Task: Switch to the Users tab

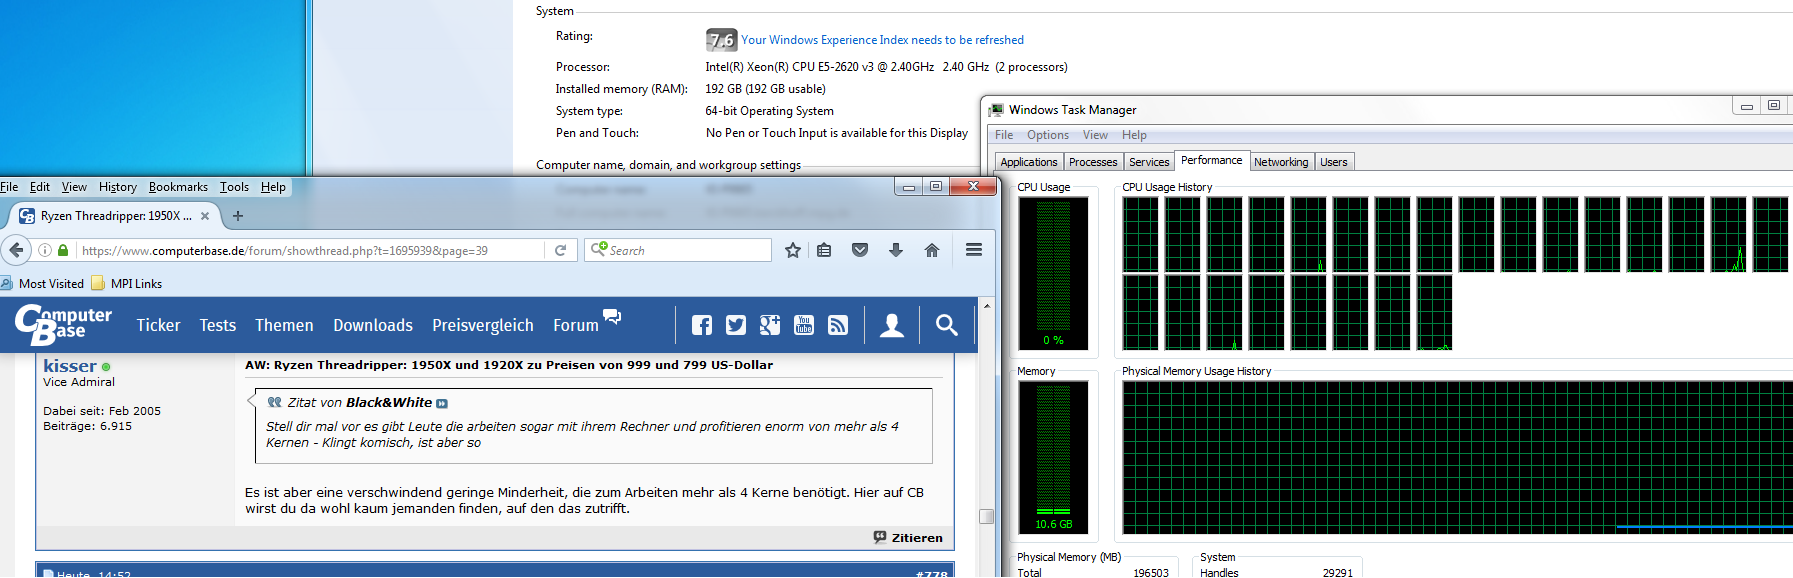Action: click(1334, 162)
